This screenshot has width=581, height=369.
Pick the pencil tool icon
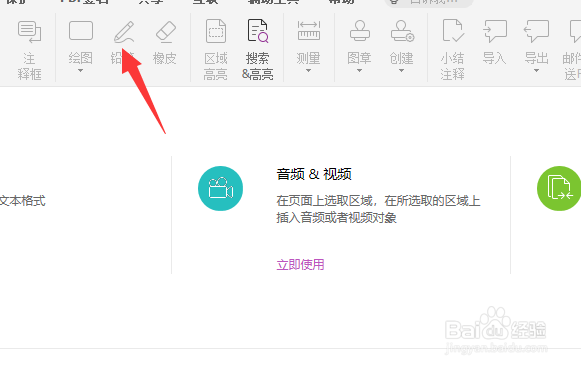coord(124,32)
